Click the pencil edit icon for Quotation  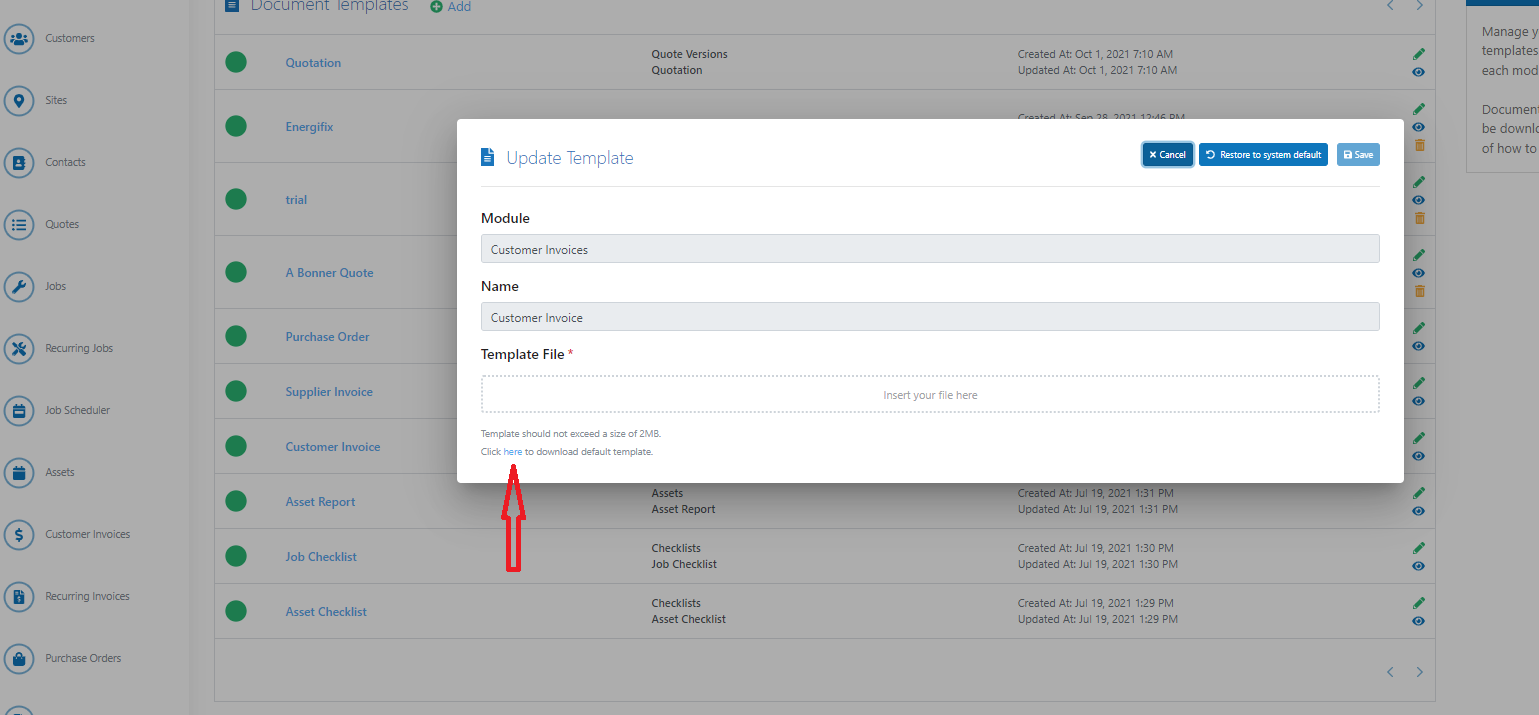point(1419,54)
